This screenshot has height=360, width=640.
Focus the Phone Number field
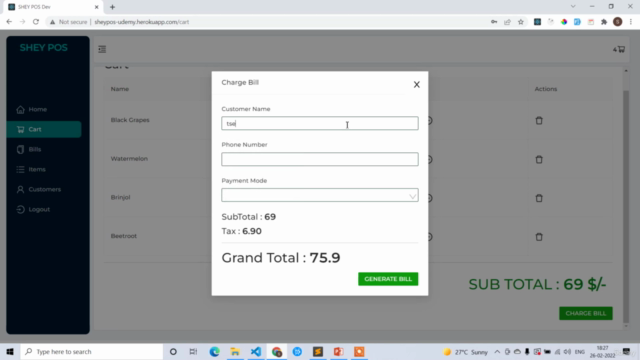pyautogui.click(x=320, y=159)
